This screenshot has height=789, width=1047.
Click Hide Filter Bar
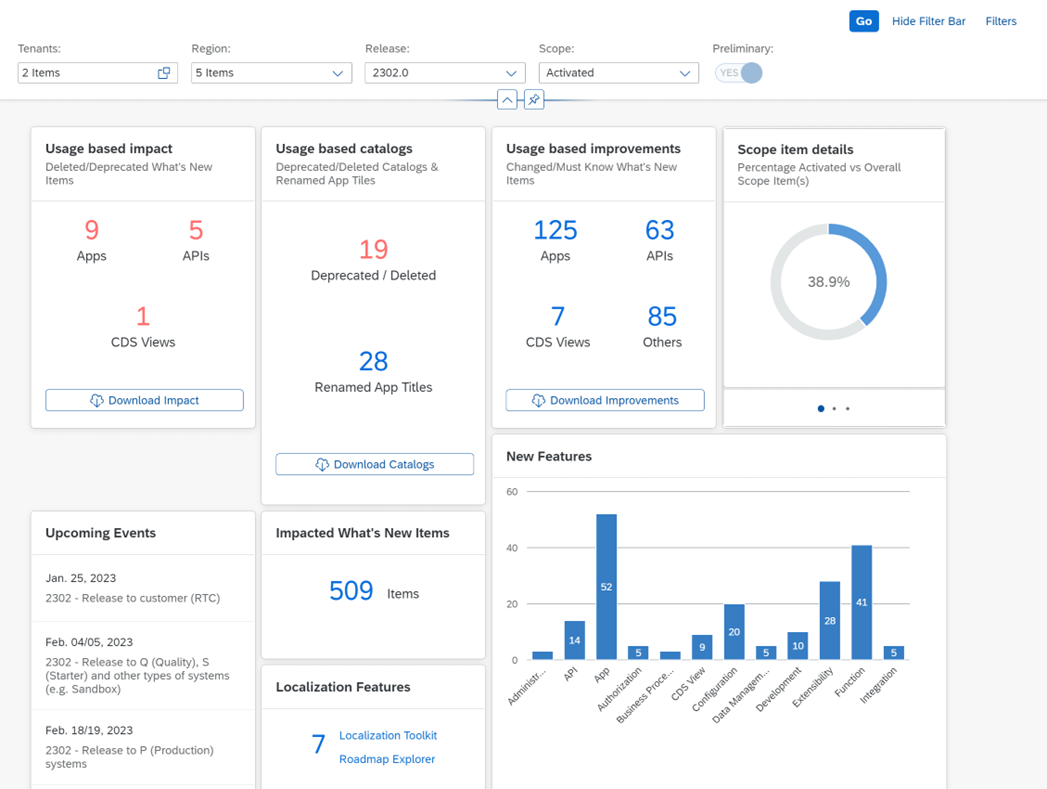pyautogui.click(x=929, y=21)
